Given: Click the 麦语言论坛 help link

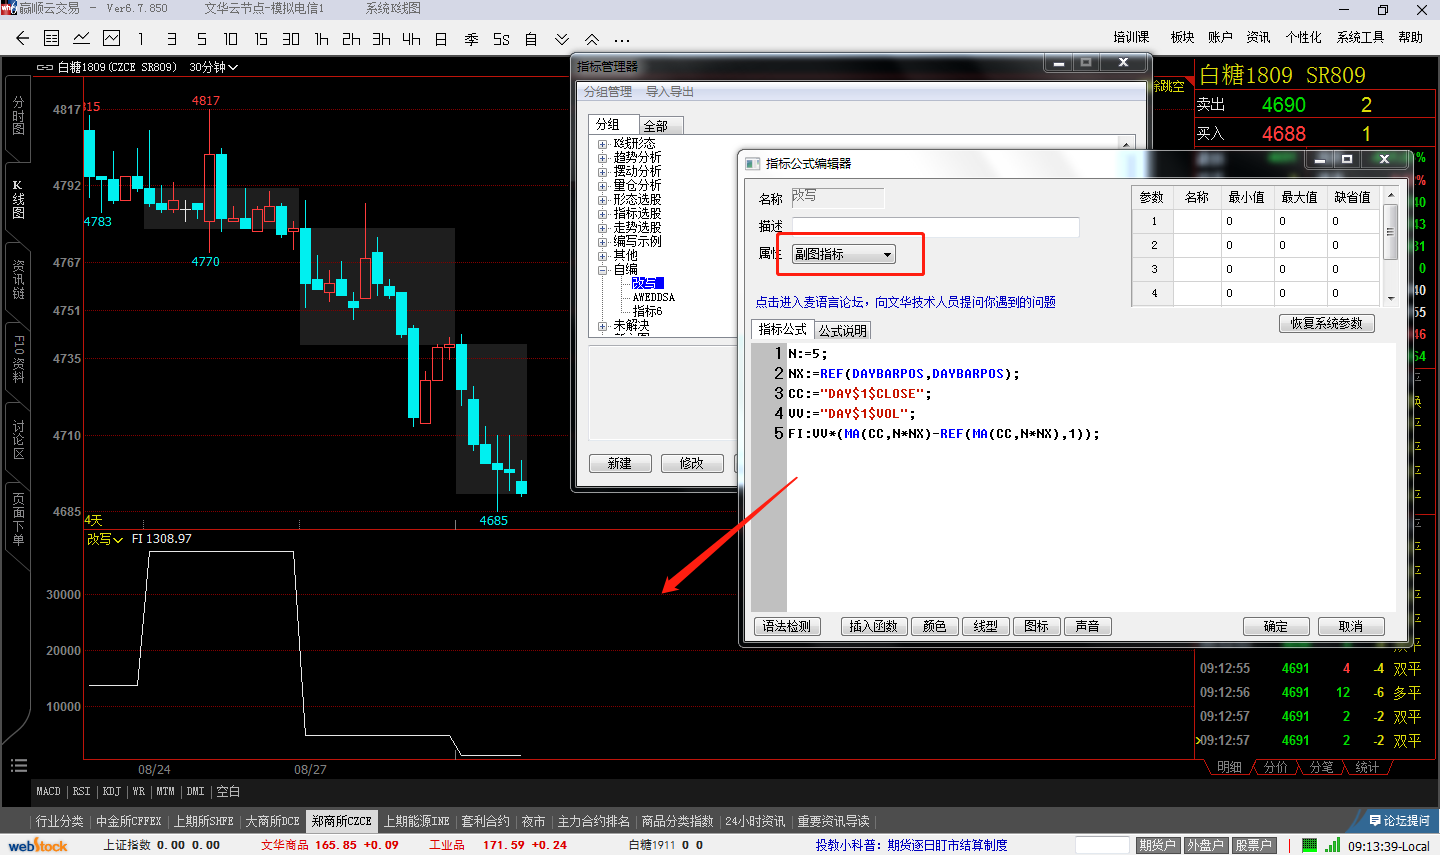Looking at the screenshot, I should (905, 302).
